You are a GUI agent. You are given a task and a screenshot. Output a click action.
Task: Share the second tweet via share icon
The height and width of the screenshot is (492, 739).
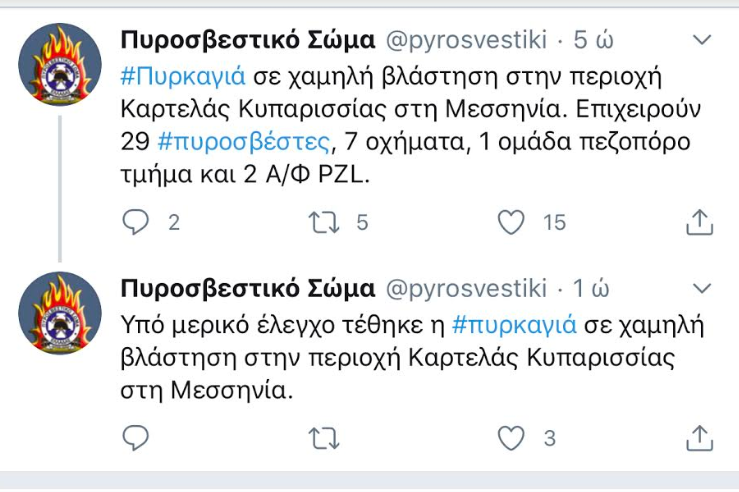click(x=699, y=438)
